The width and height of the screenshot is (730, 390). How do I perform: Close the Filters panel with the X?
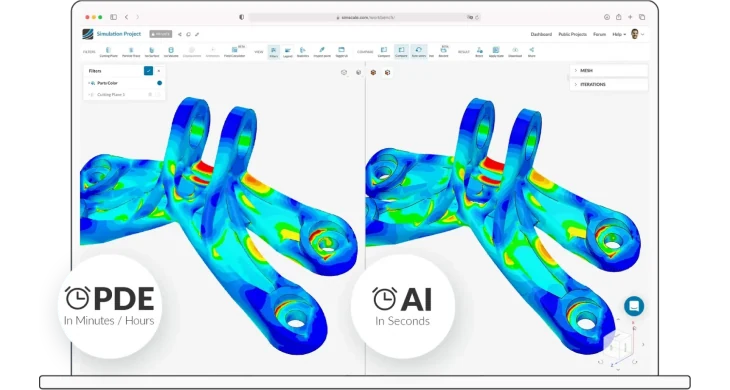[x=159, y=71]
